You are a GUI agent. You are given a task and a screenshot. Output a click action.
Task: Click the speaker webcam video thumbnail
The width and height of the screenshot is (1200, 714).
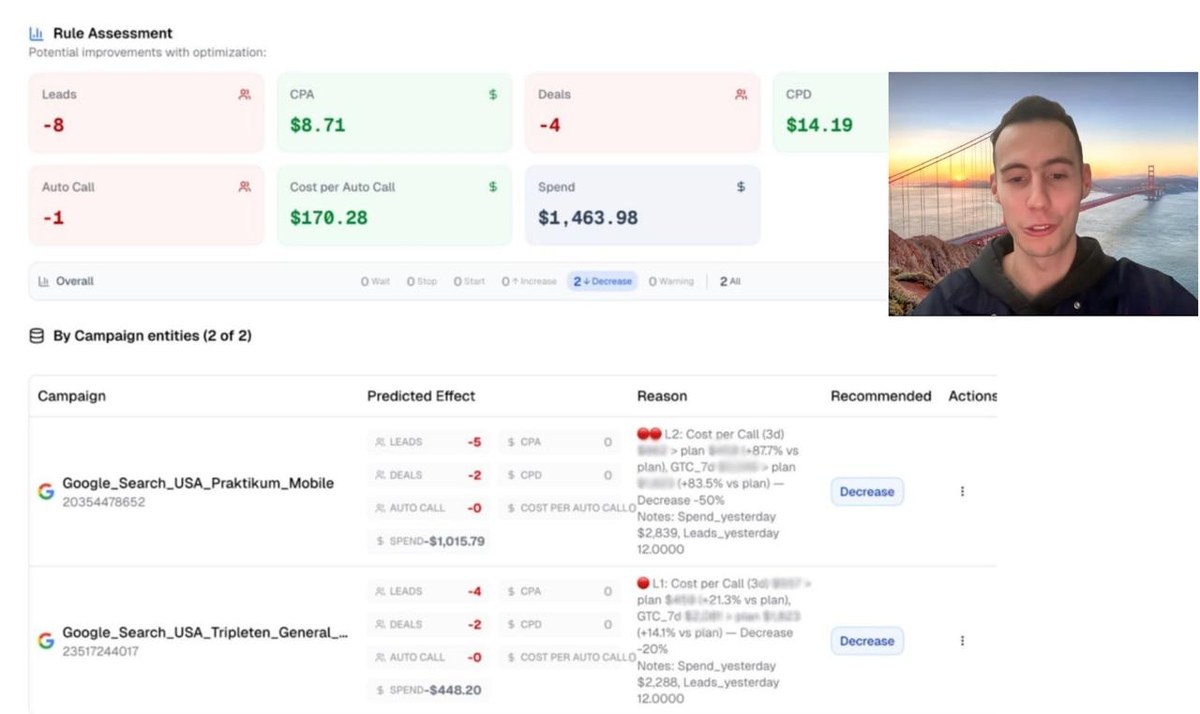(1043, 194)
